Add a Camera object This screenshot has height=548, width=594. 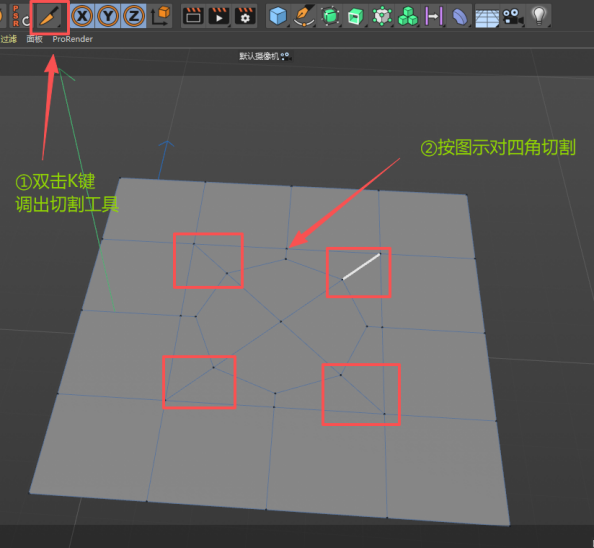coord(513,16)
